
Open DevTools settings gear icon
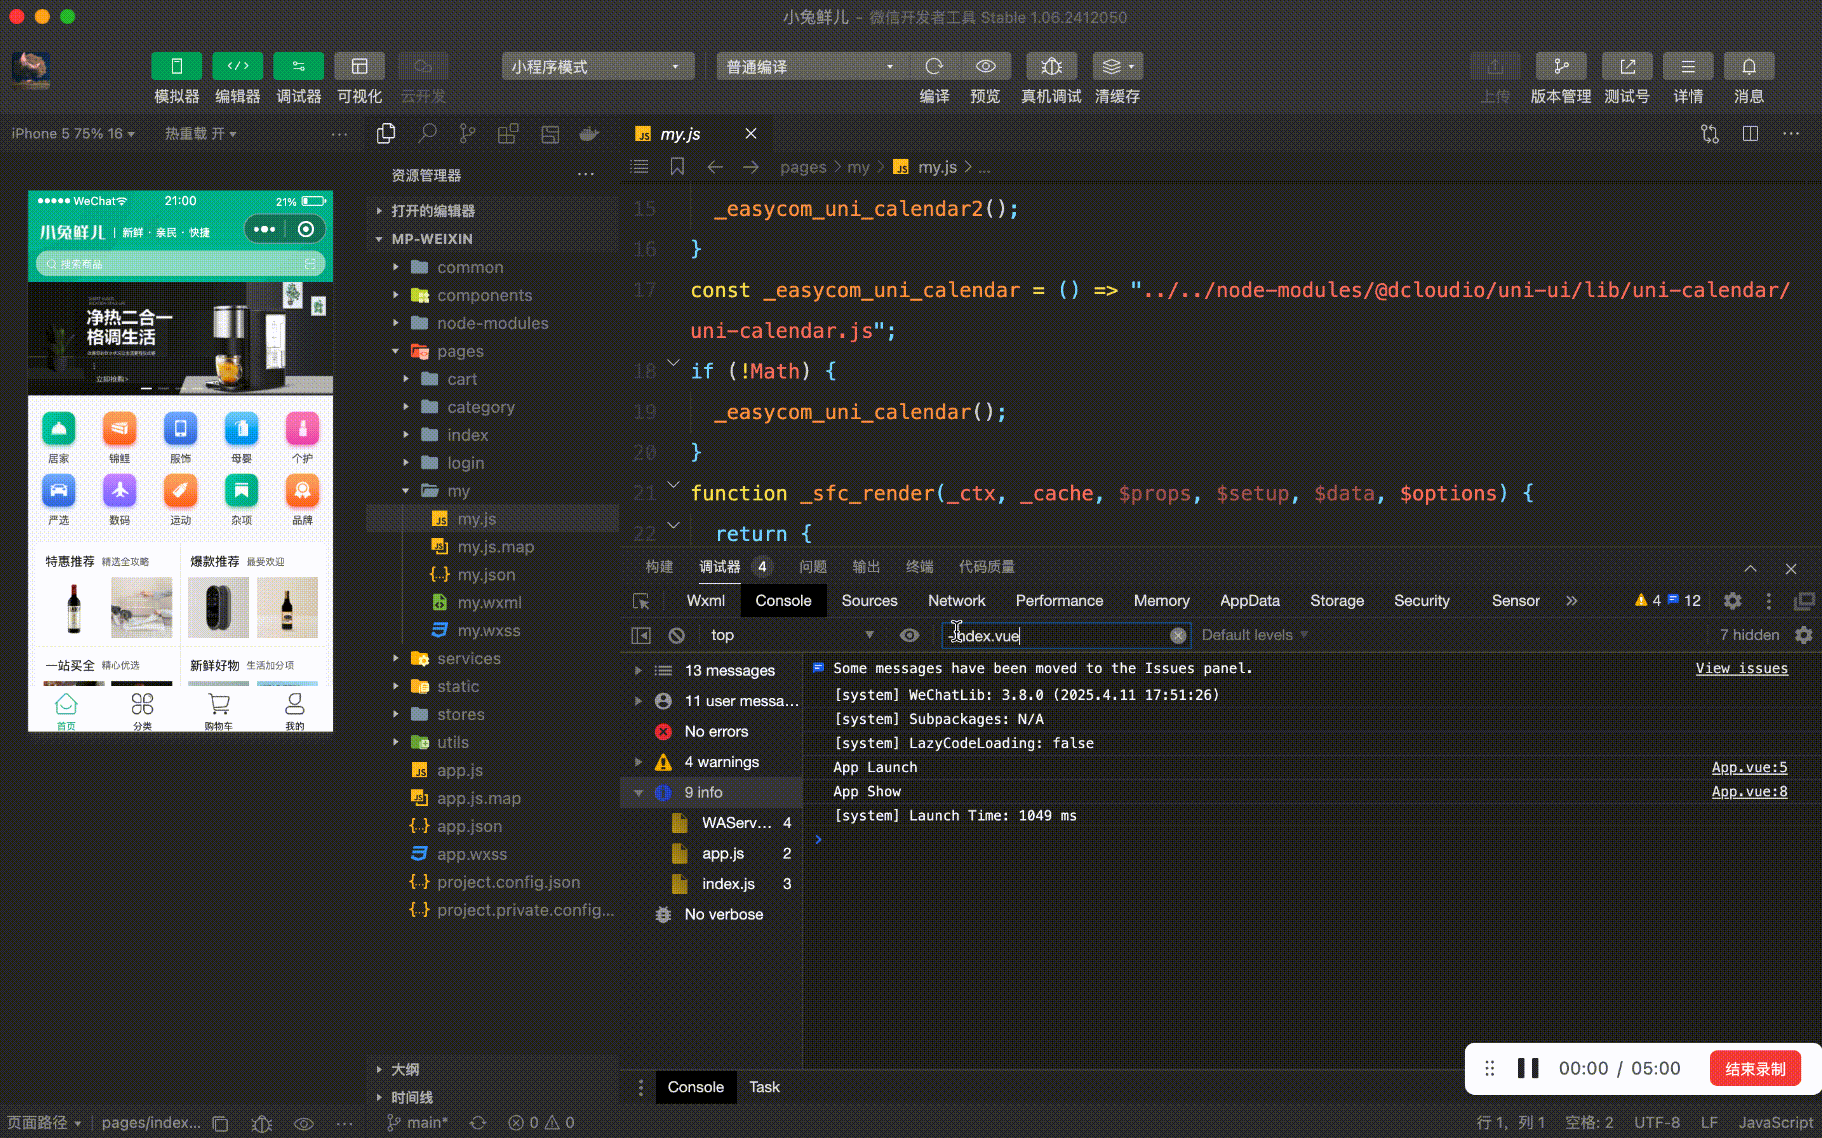click(x=1732, y=601)
